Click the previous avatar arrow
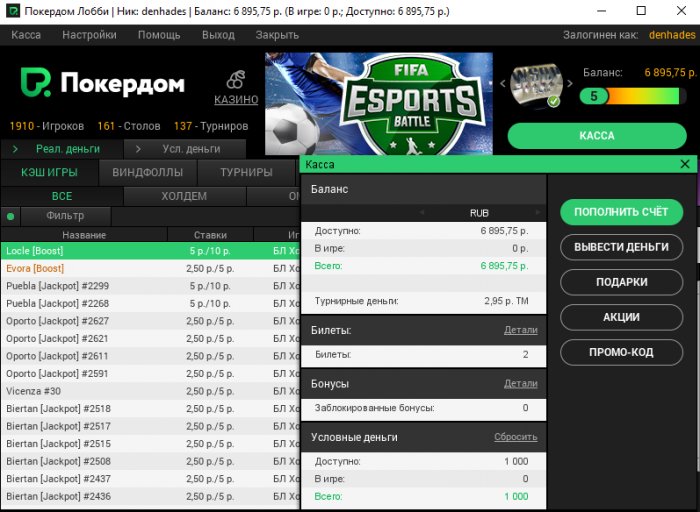 click(503, 83)
